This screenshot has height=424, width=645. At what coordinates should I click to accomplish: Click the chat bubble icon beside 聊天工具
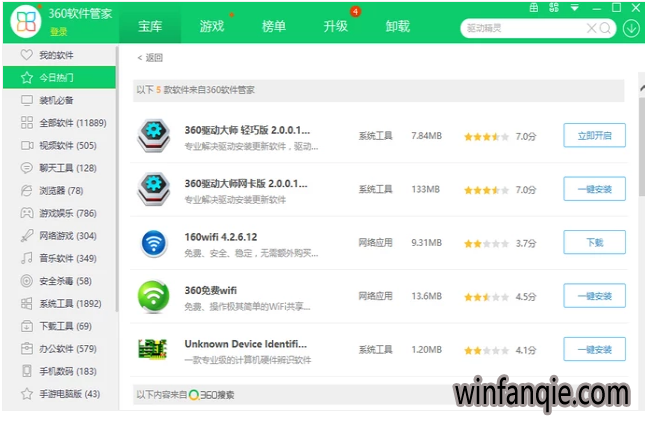[x=27, y=168]
